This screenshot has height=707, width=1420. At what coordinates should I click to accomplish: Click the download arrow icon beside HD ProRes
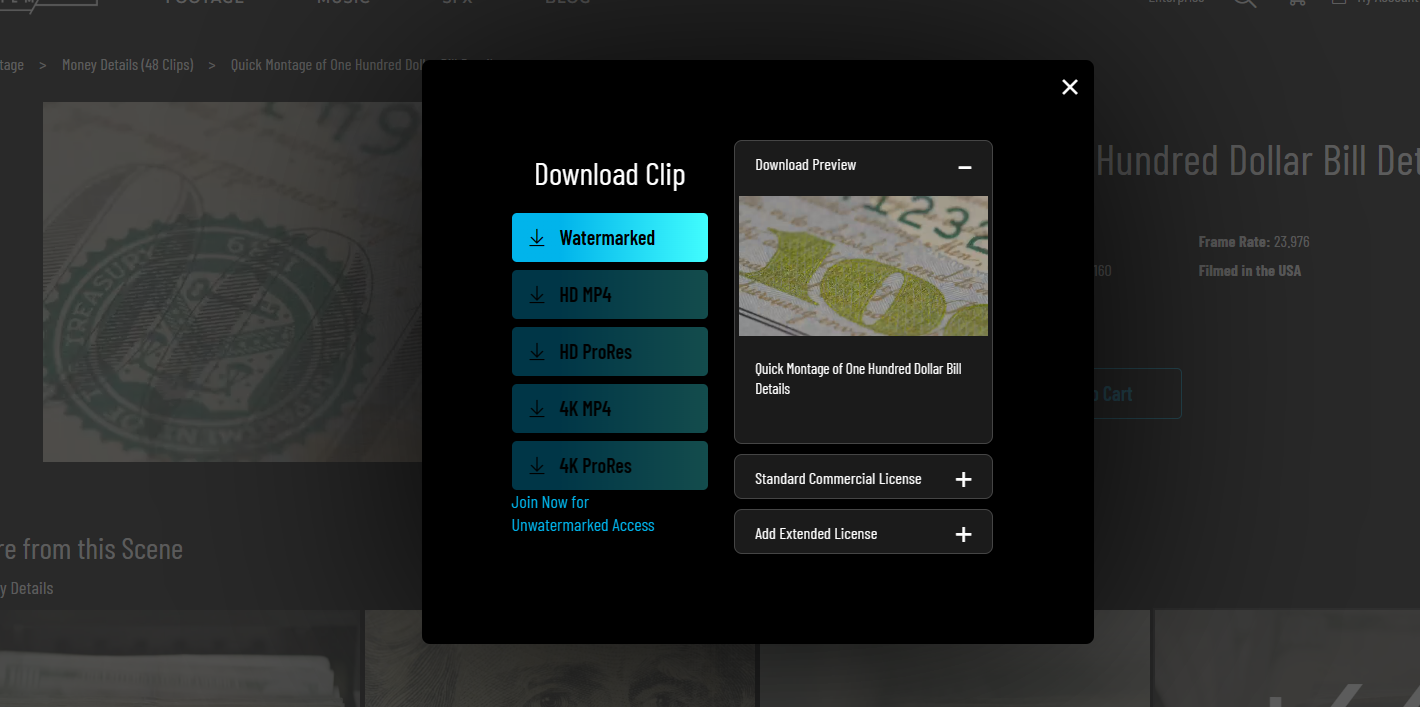[537, 352]
